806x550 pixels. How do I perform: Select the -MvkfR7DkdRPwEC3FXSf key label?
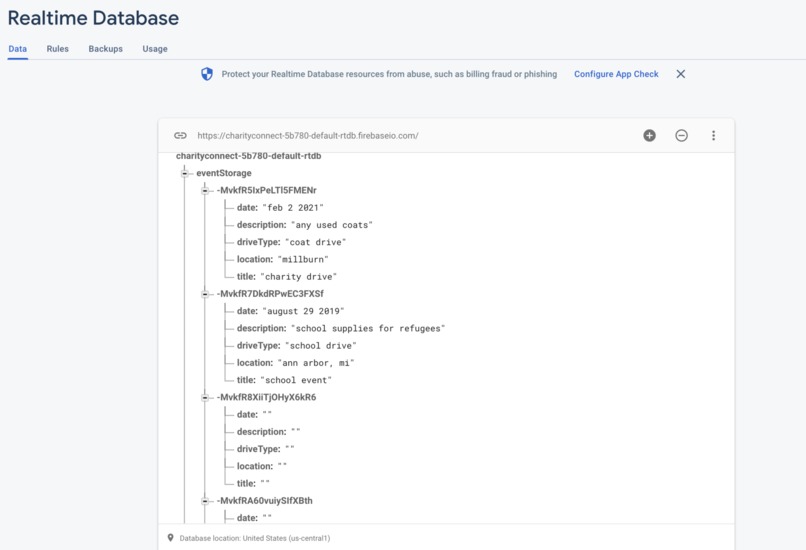(270, 294)
